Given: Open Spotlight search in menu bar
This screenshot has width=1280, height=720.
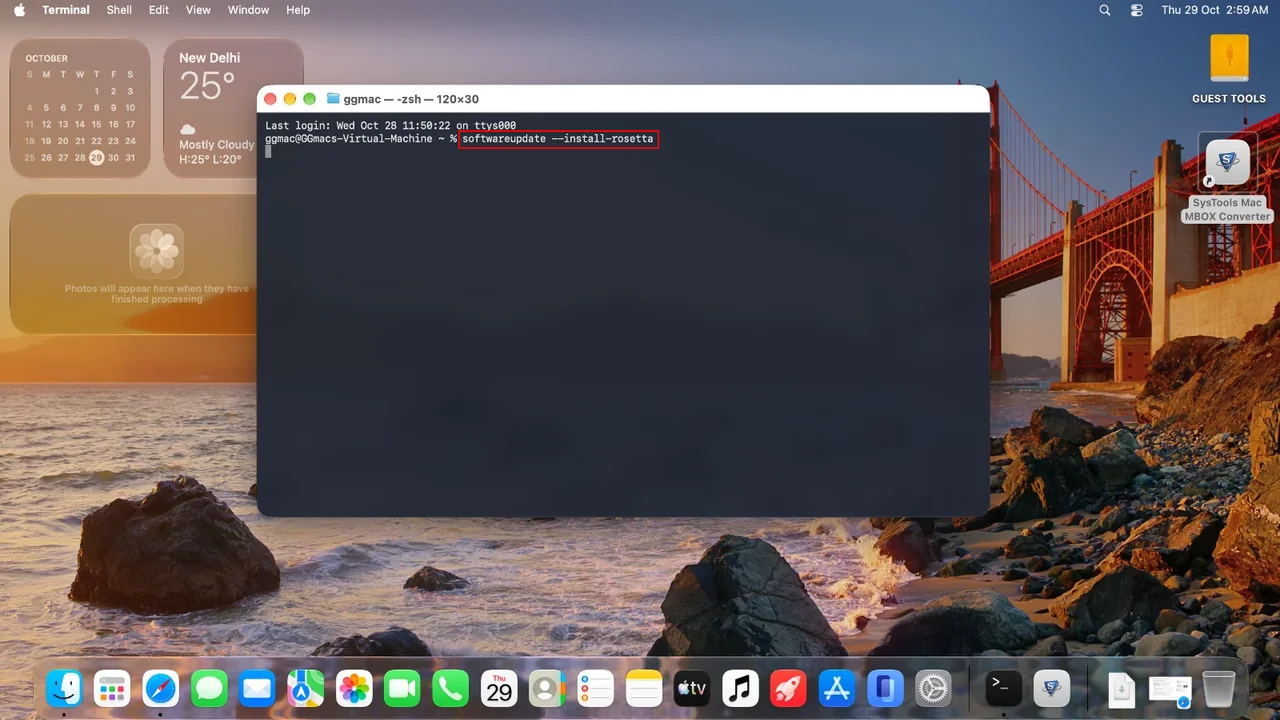Looking at the screenshot, I should (1105, 10).
